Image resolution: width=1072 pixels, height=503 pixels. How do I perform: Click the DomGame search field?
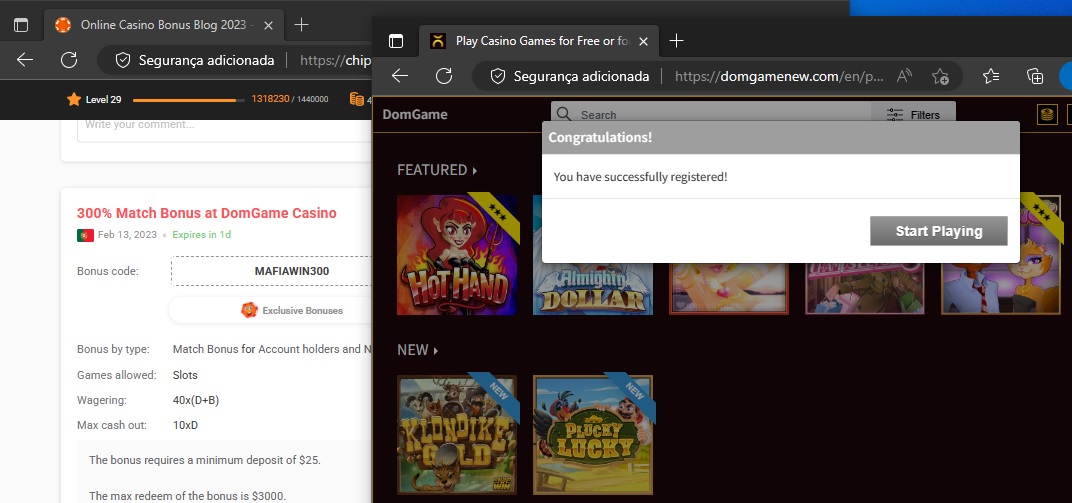(x=710, y=115)
